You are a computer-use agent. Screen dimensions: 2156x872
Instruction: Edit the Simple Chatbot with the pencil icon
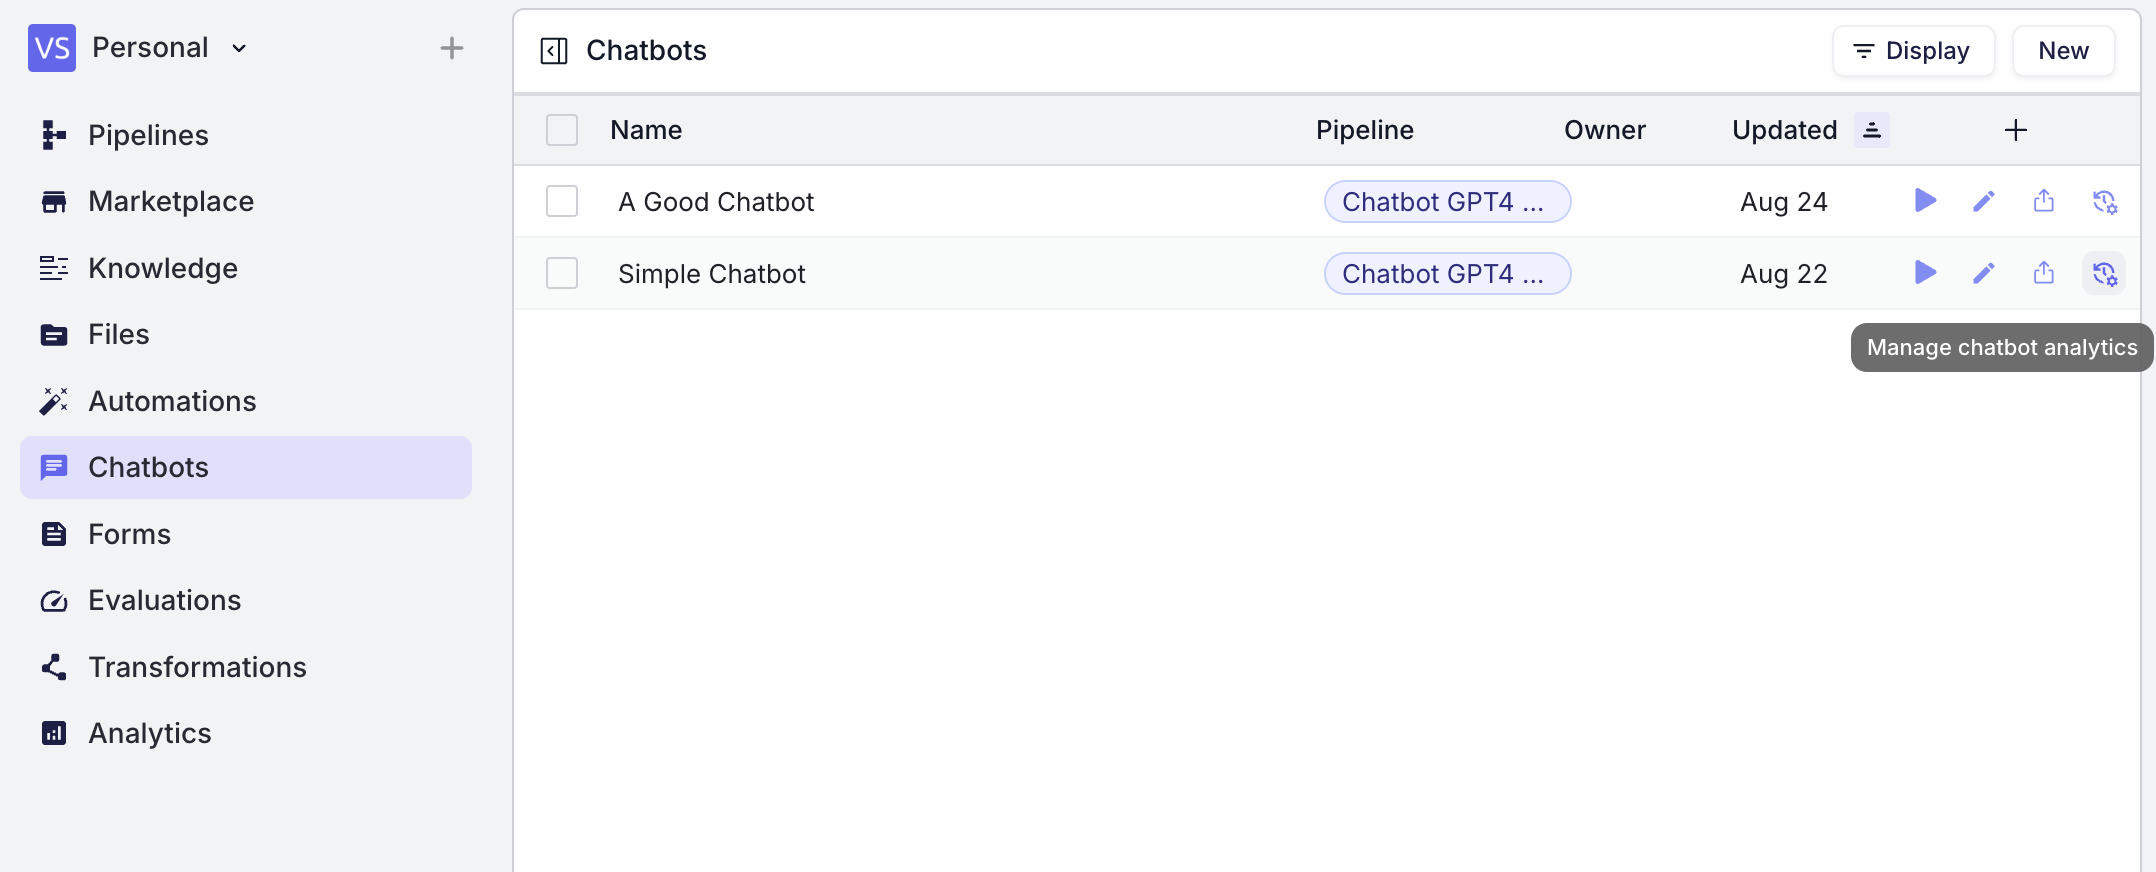1984,273
